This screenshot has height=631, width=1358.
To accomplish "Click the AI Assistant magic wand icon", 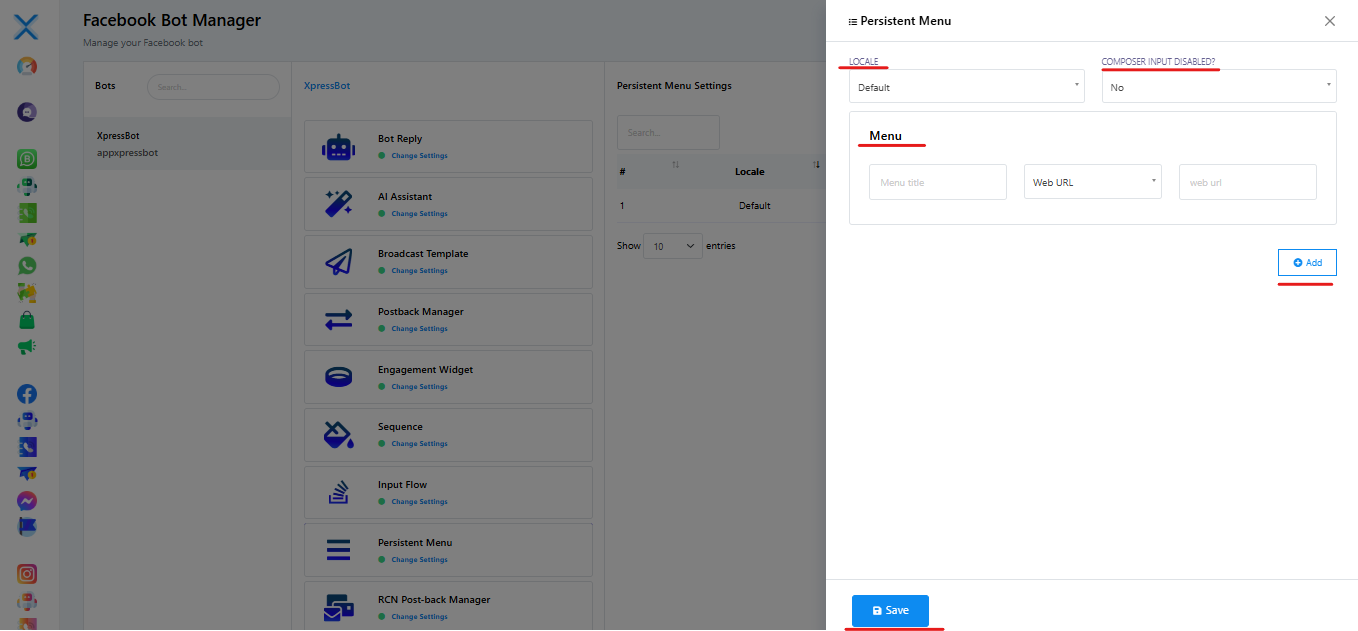I will click(338, 204).
